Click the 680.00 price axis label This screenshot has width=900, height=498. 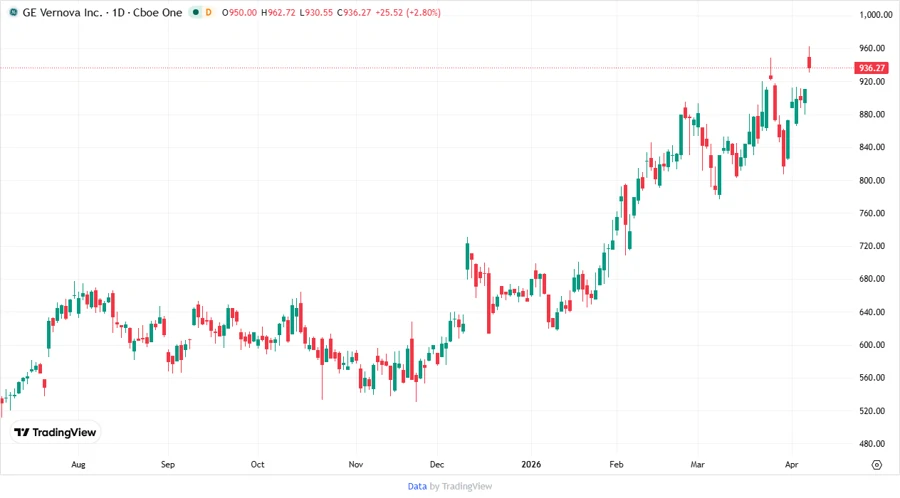(872, 278)
